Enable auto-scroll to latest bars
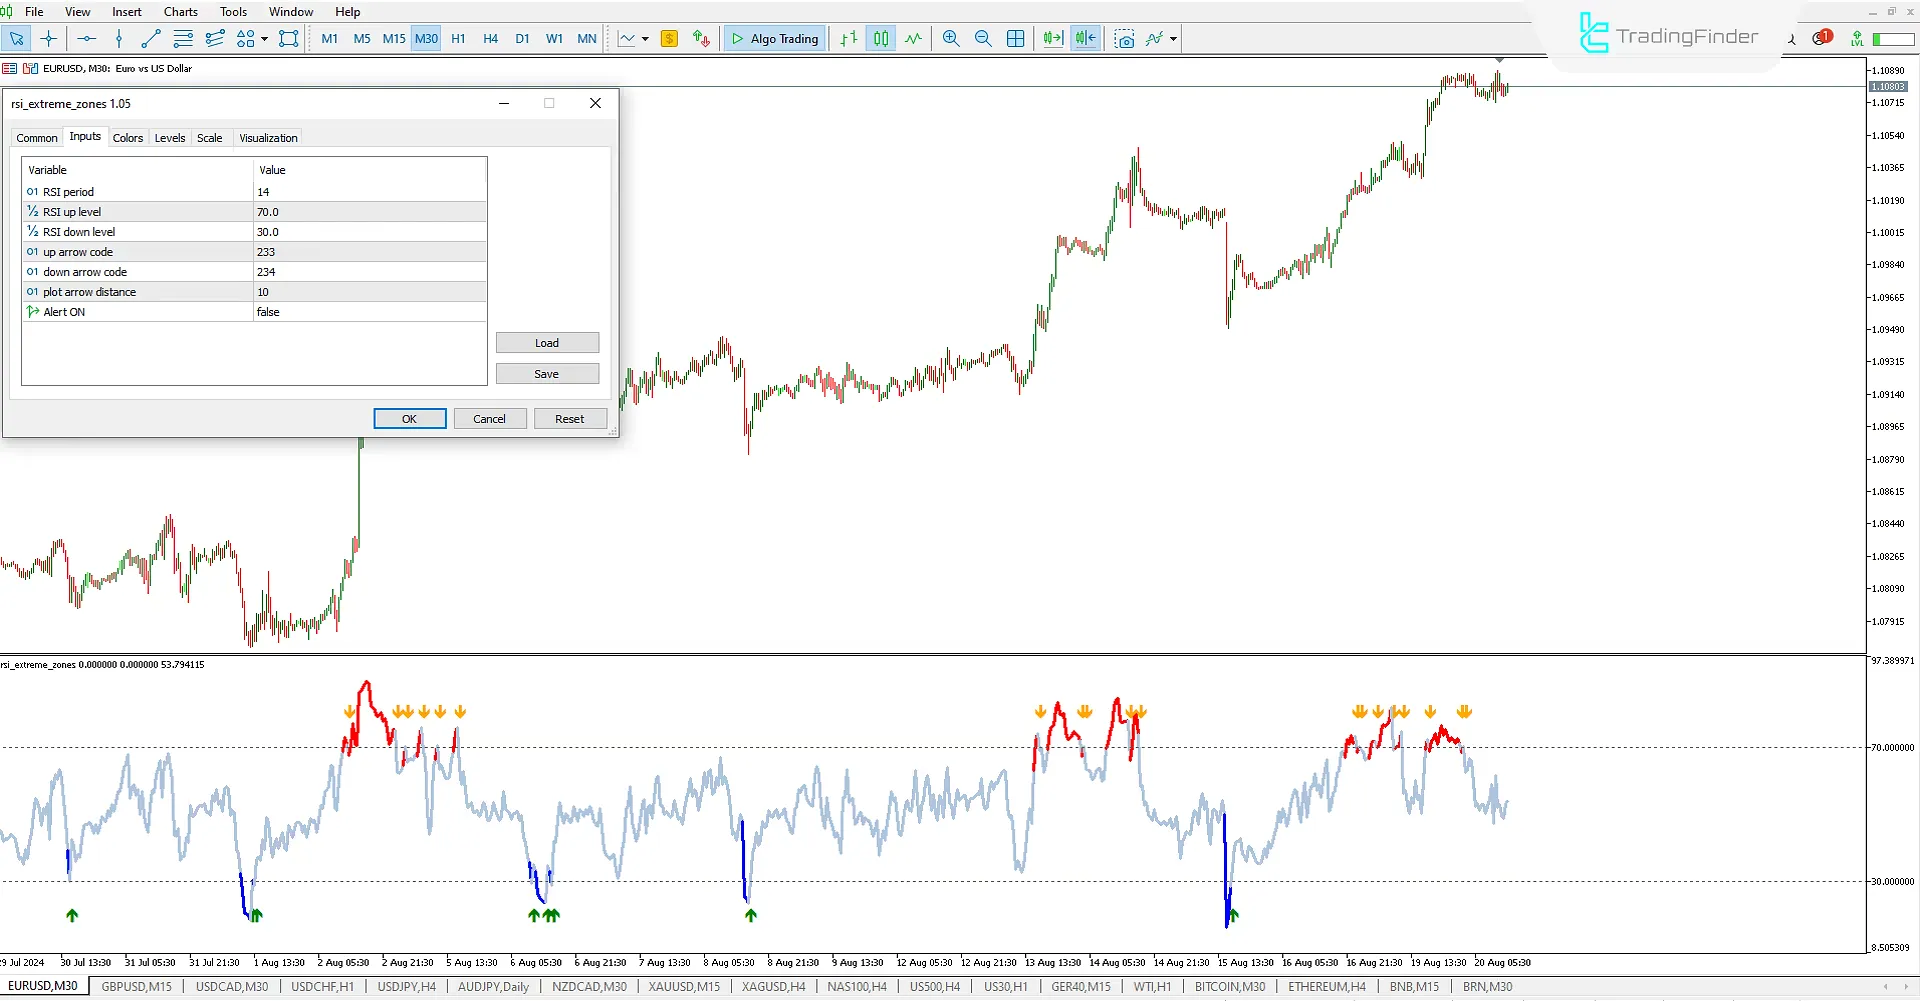Viewport: 1920px width, 1002px height. coord(1051,38)
